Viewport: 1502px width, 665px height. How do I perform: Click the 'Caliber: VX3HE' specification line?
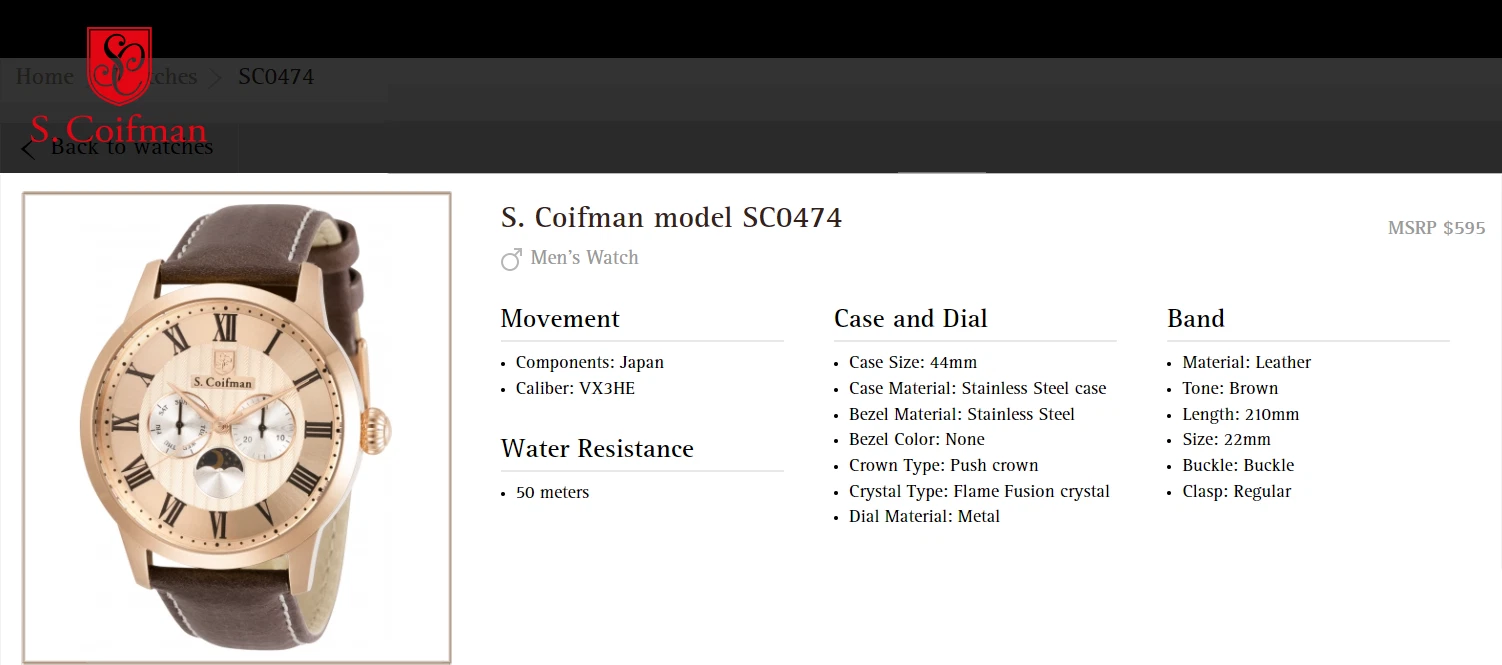click(575, 388)
